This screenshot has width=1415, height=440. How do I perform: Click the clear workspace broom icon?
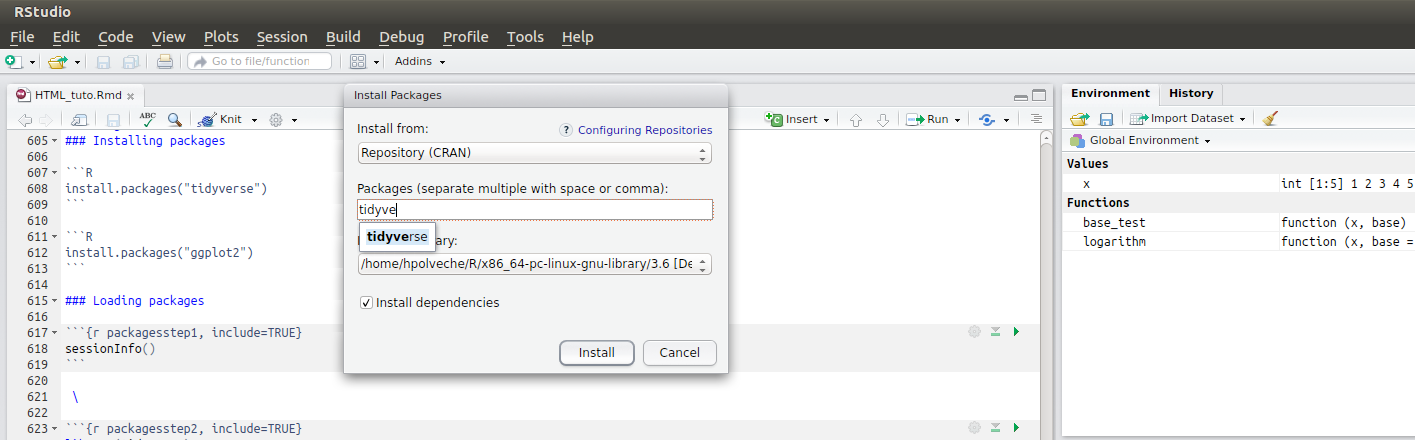(1270, 118)
